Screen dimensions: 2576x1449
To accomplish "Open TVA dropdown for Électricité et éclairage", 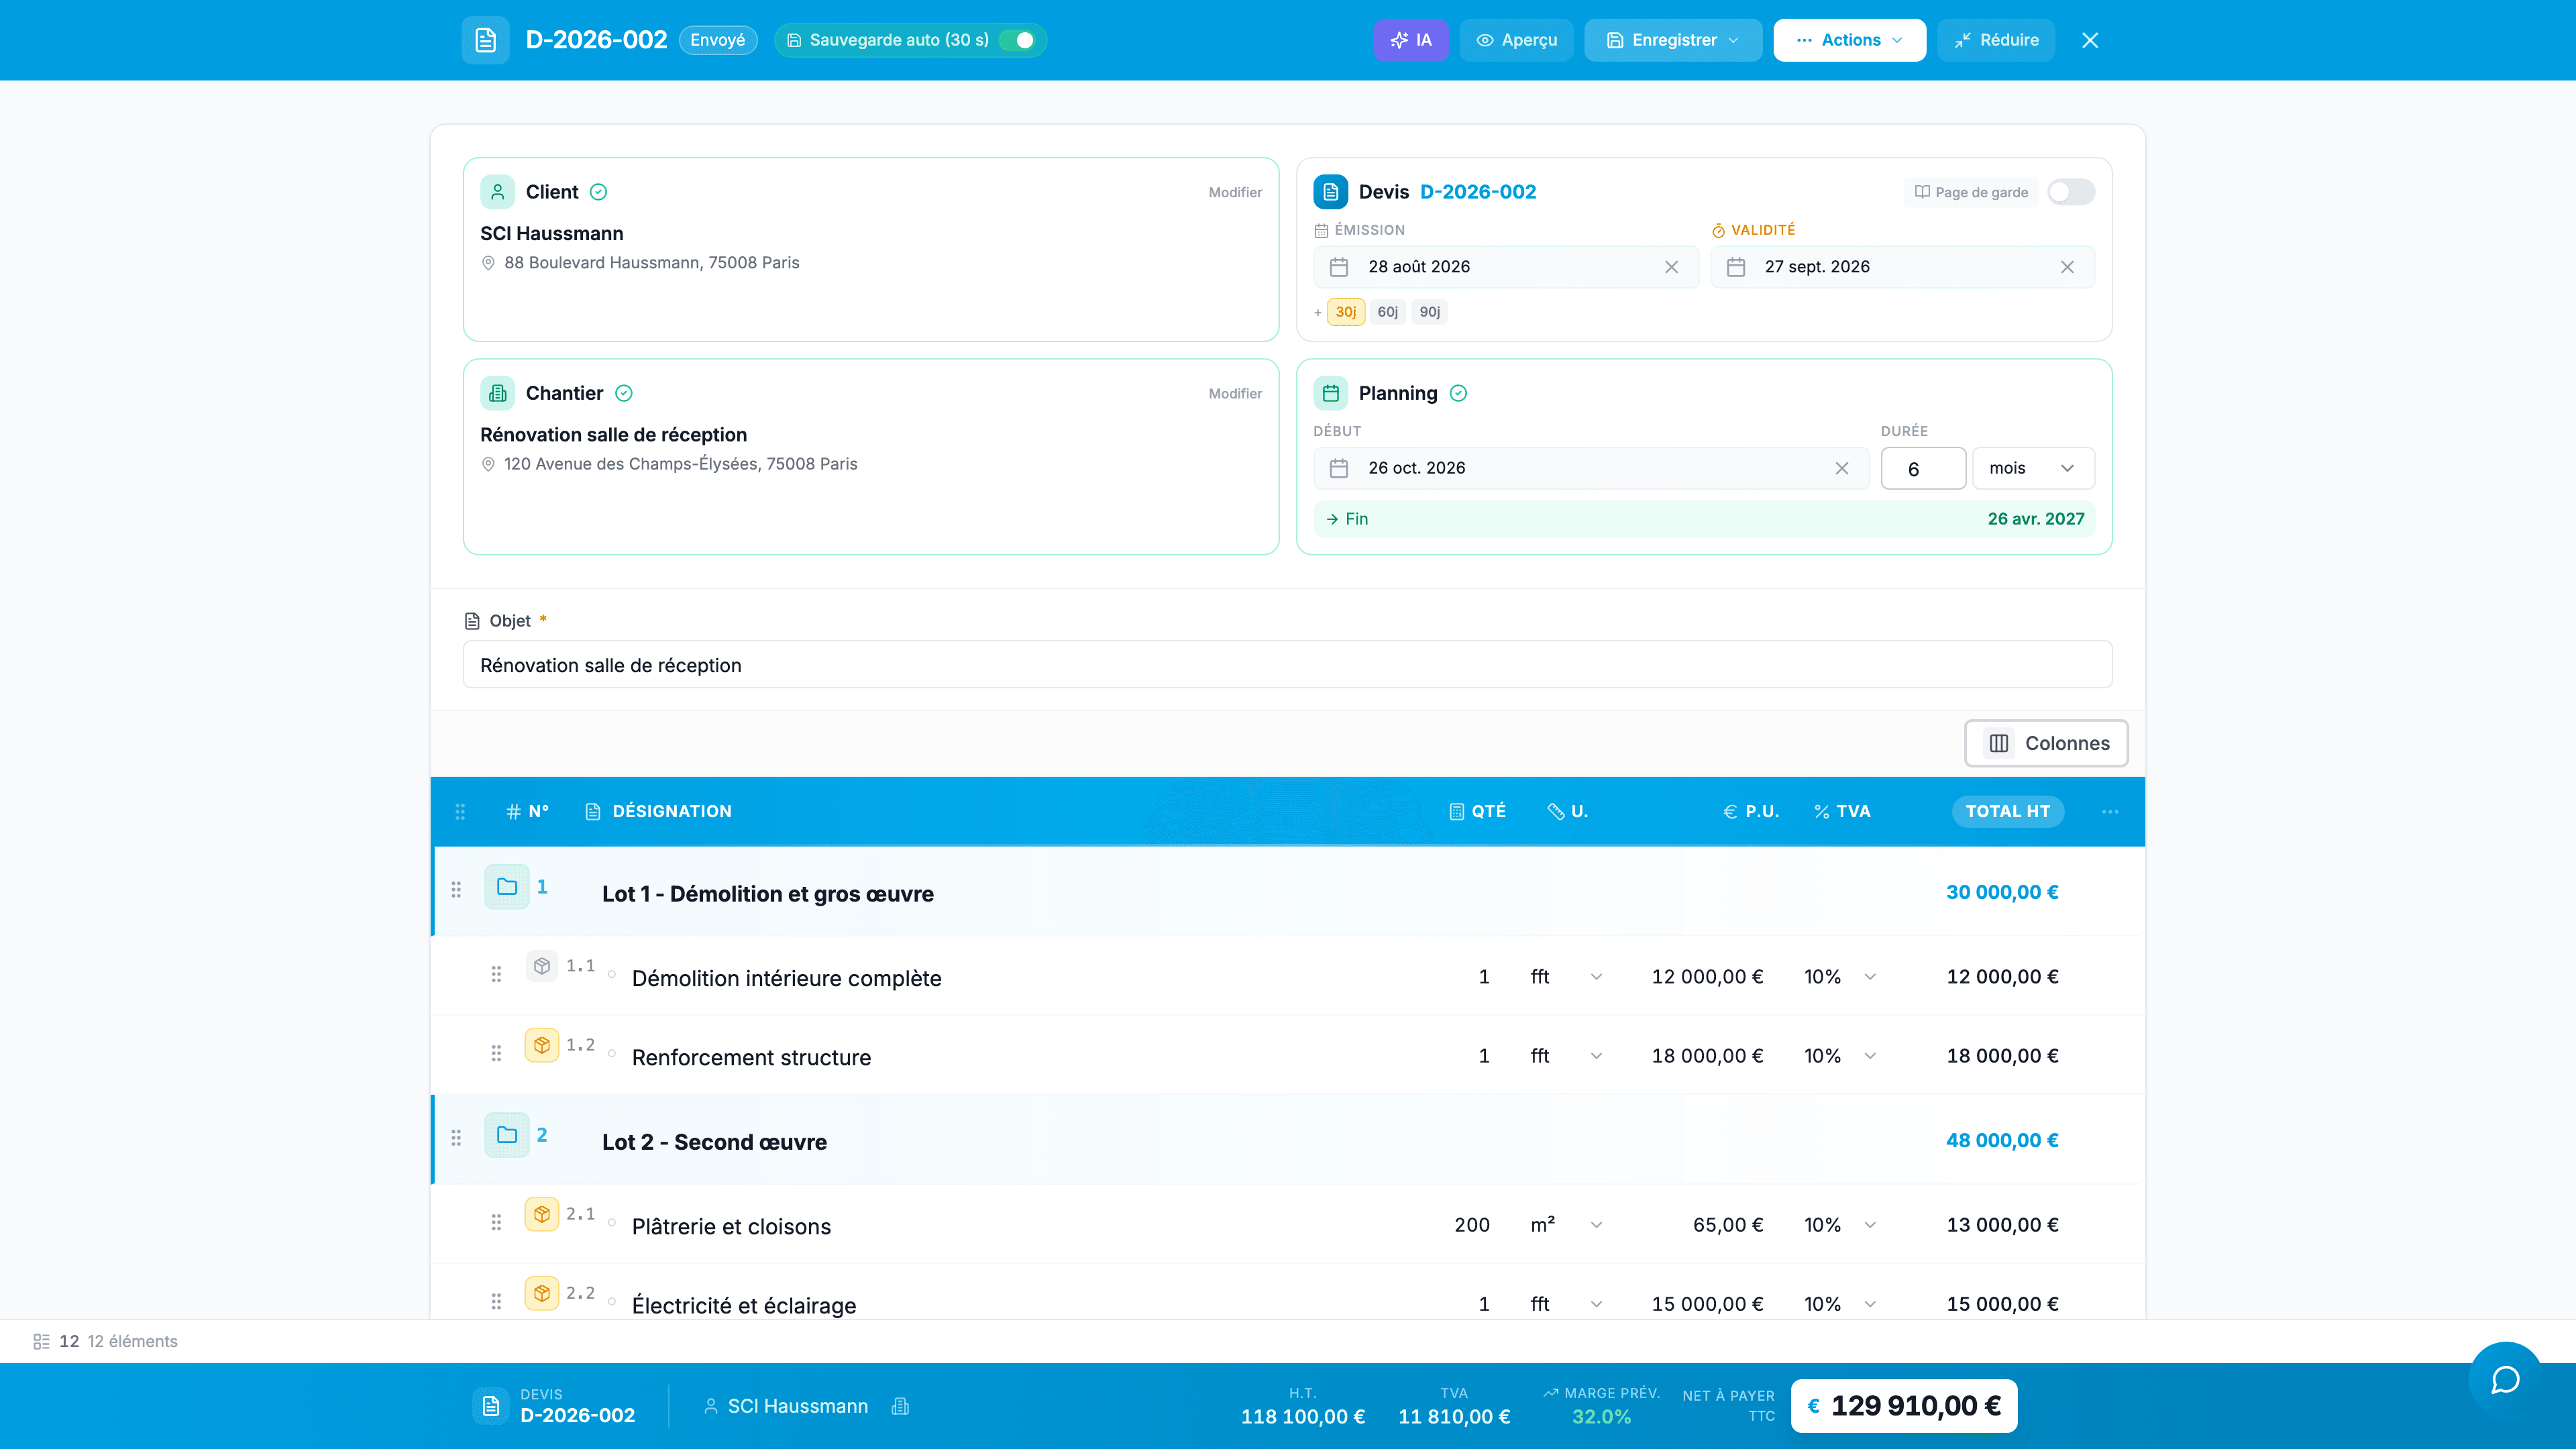I will 1870,1304.
